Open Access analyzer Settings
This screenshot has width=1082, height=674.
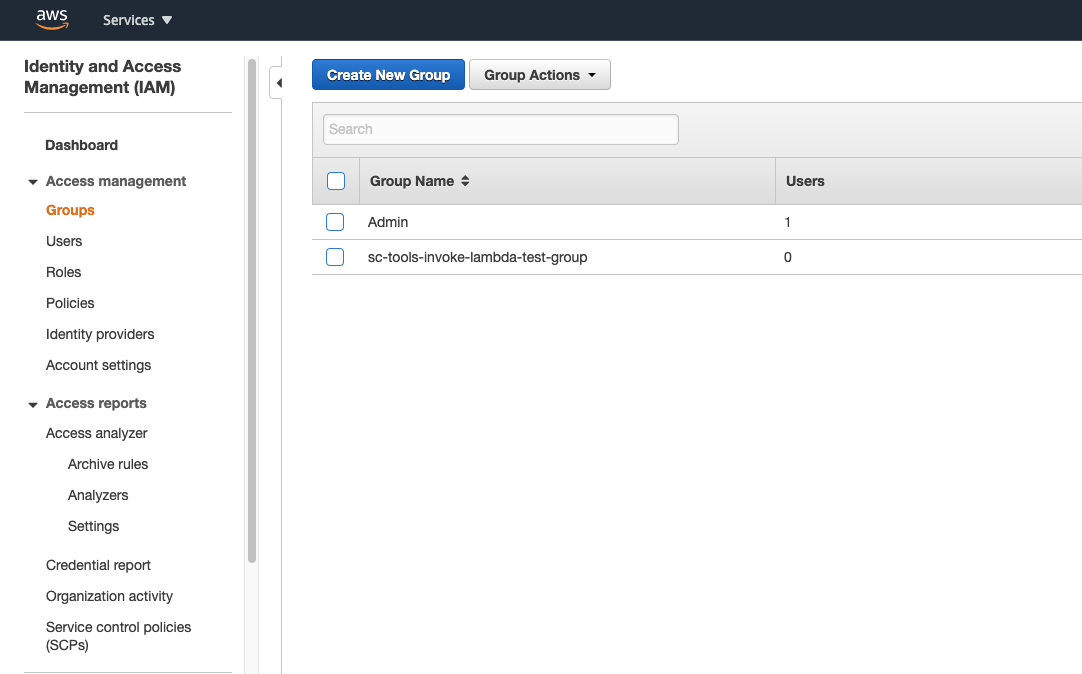(x=93, y=526)
